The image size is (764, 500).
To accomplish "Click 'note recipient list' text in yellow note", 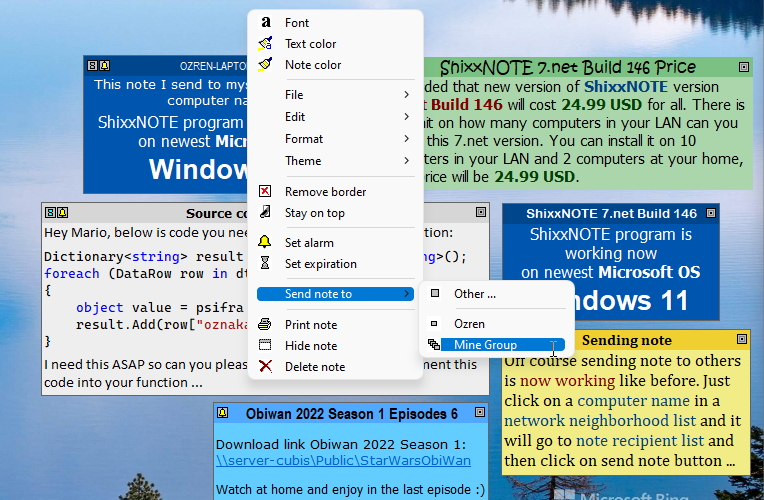I will (x=640, y=441).
